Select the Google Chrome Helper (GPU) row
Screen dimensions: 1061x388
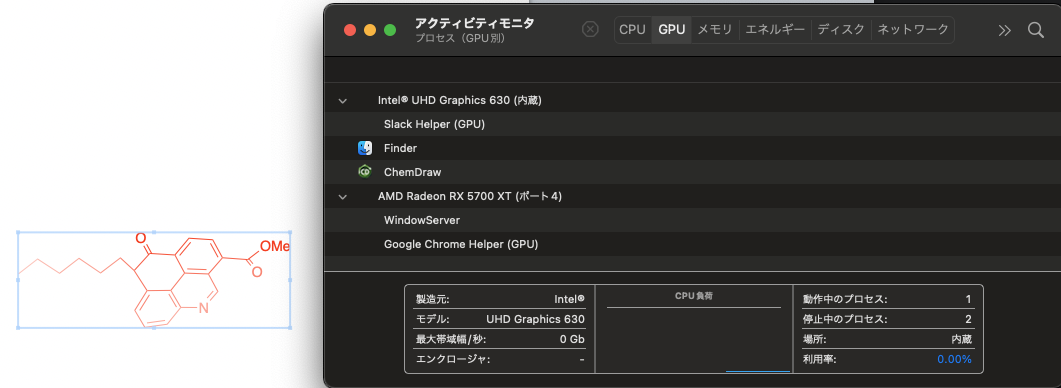pyautogui.click(x=692, y=244)
